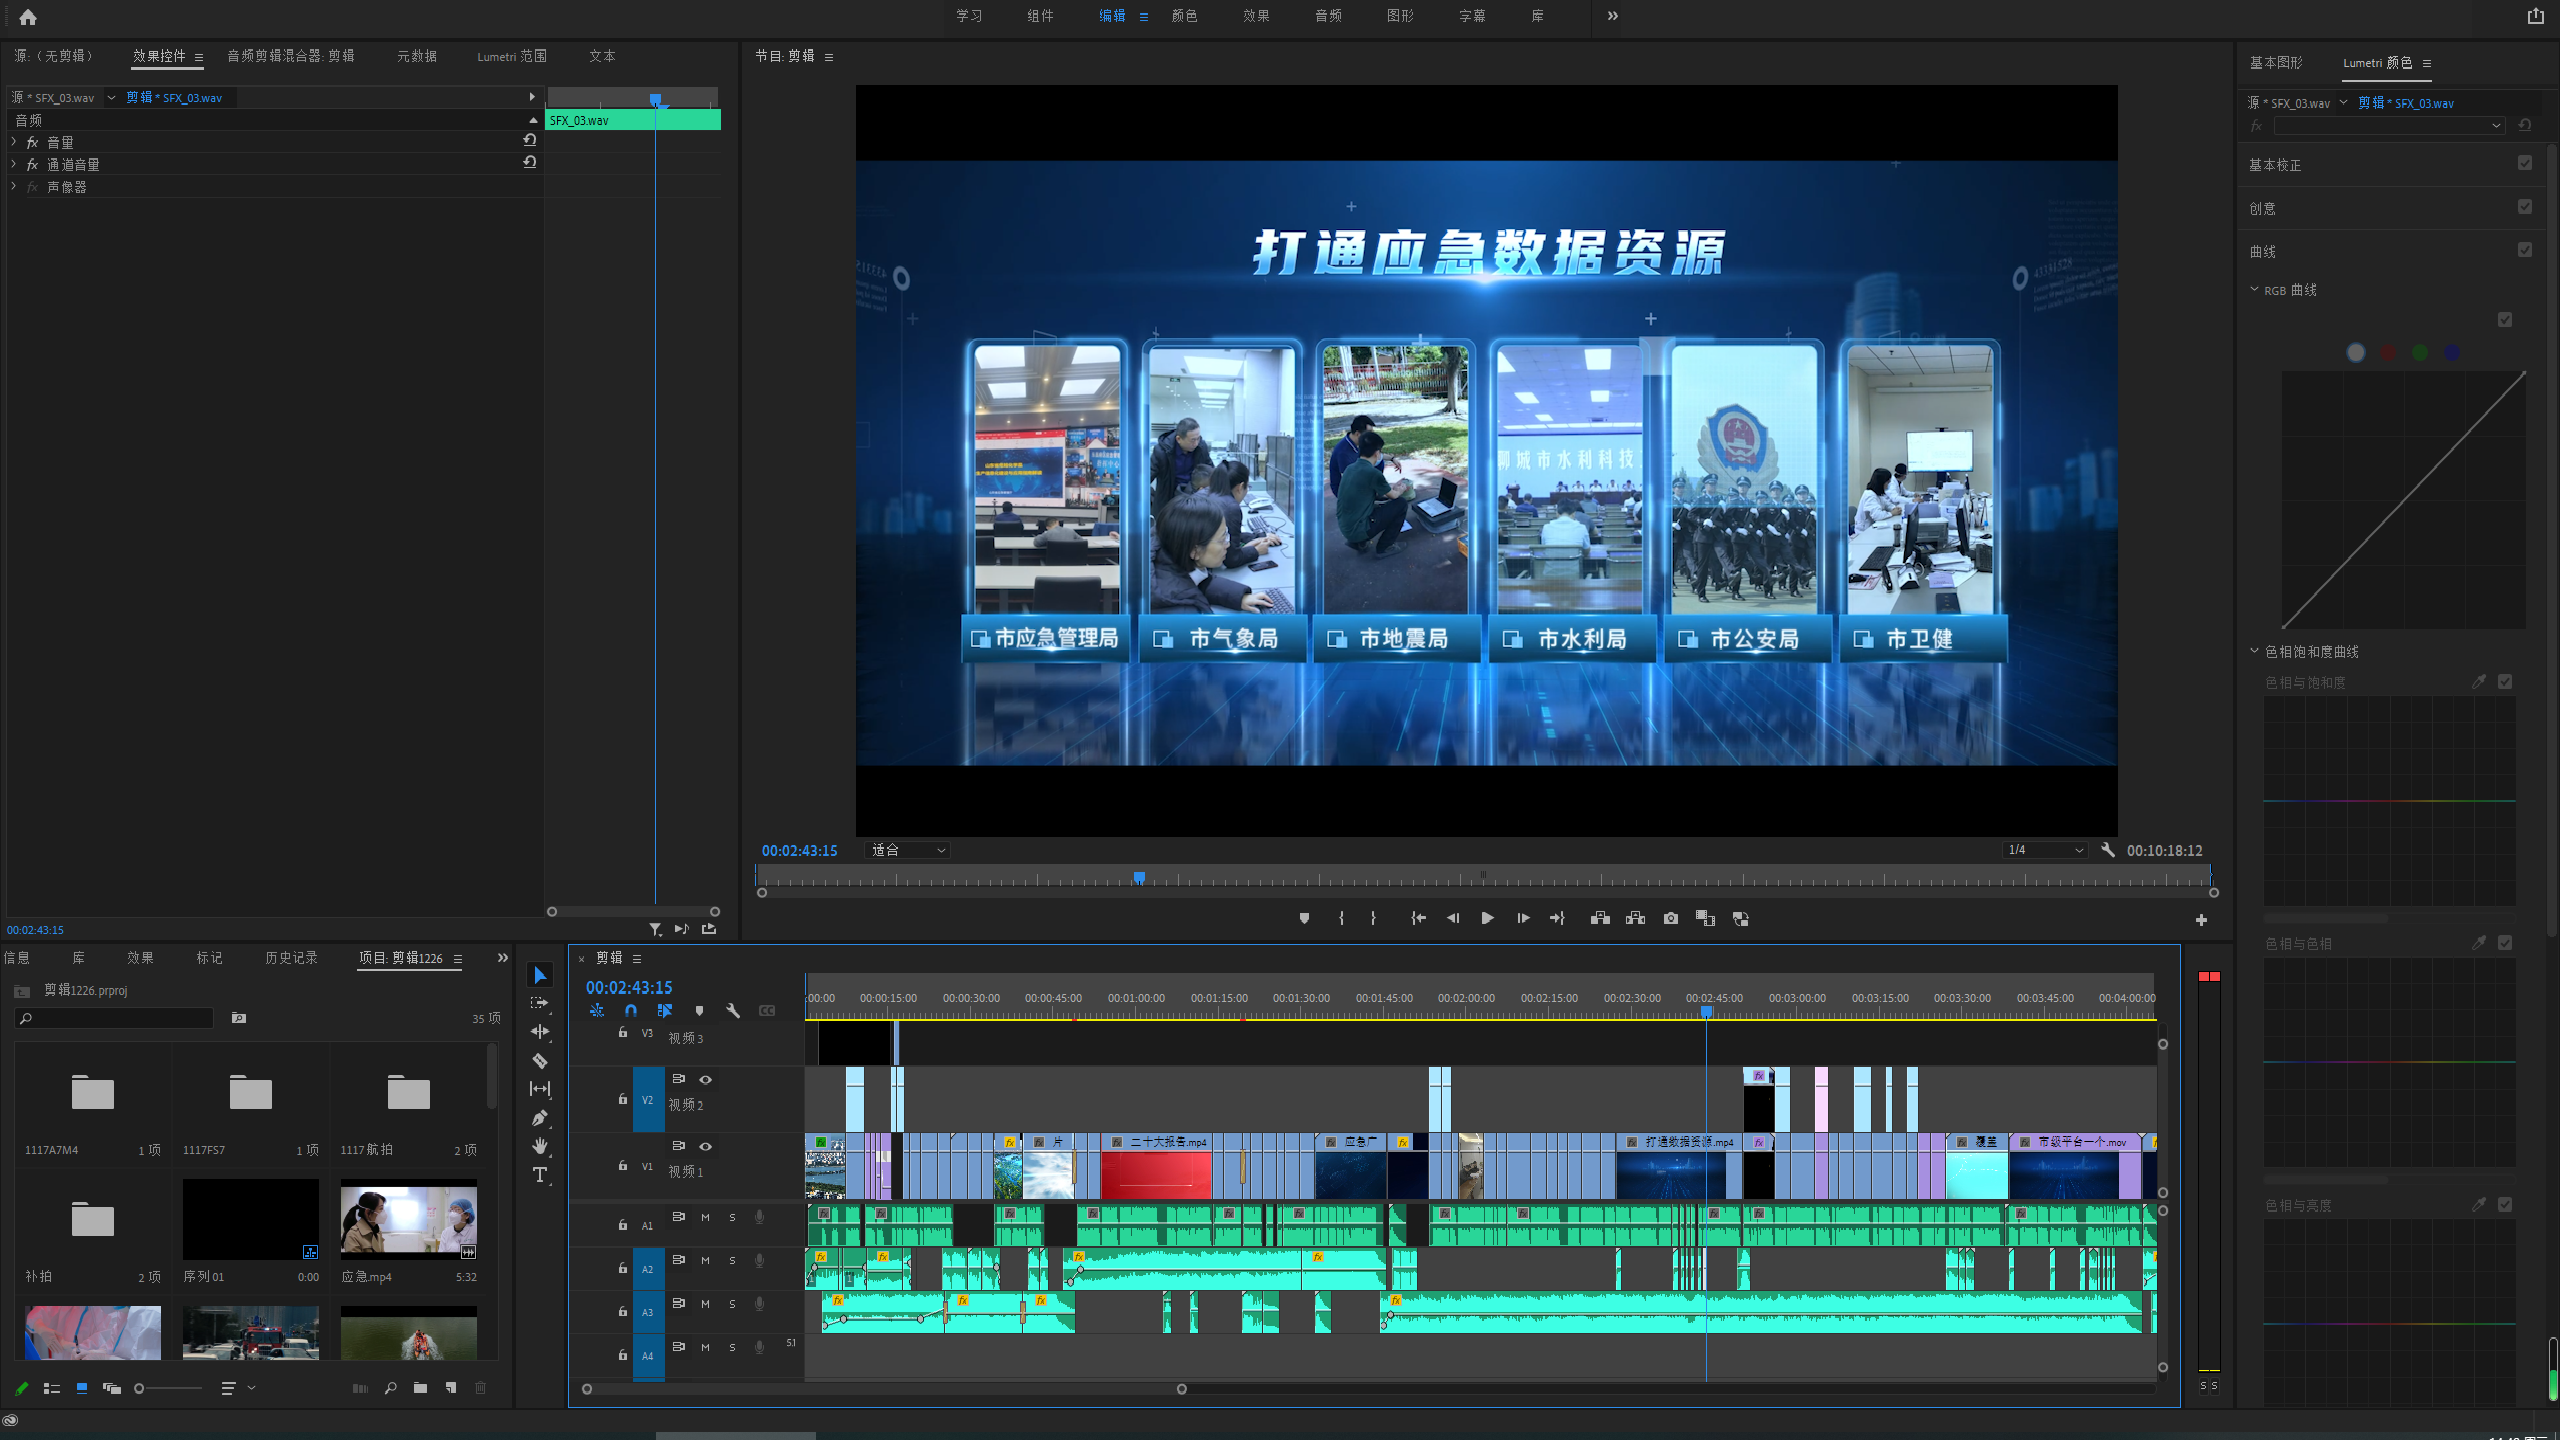The image size is (2560, 1440).
Task: Select the Type tool
Action: click(x=540, y=1175)
